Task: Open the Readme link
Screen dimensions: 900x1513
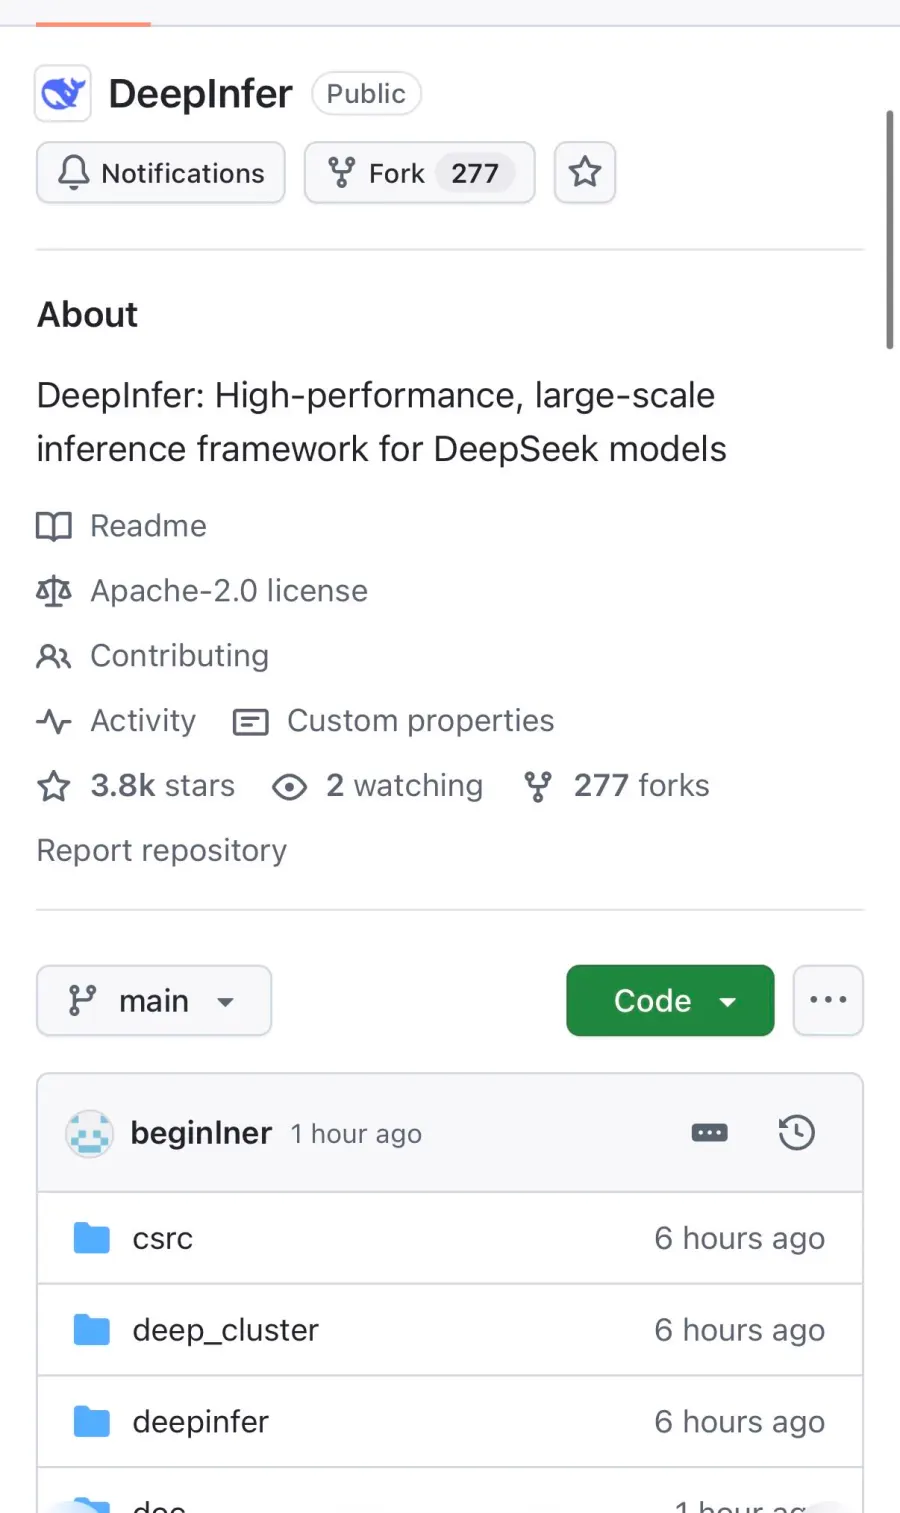Action: [148, 526]
